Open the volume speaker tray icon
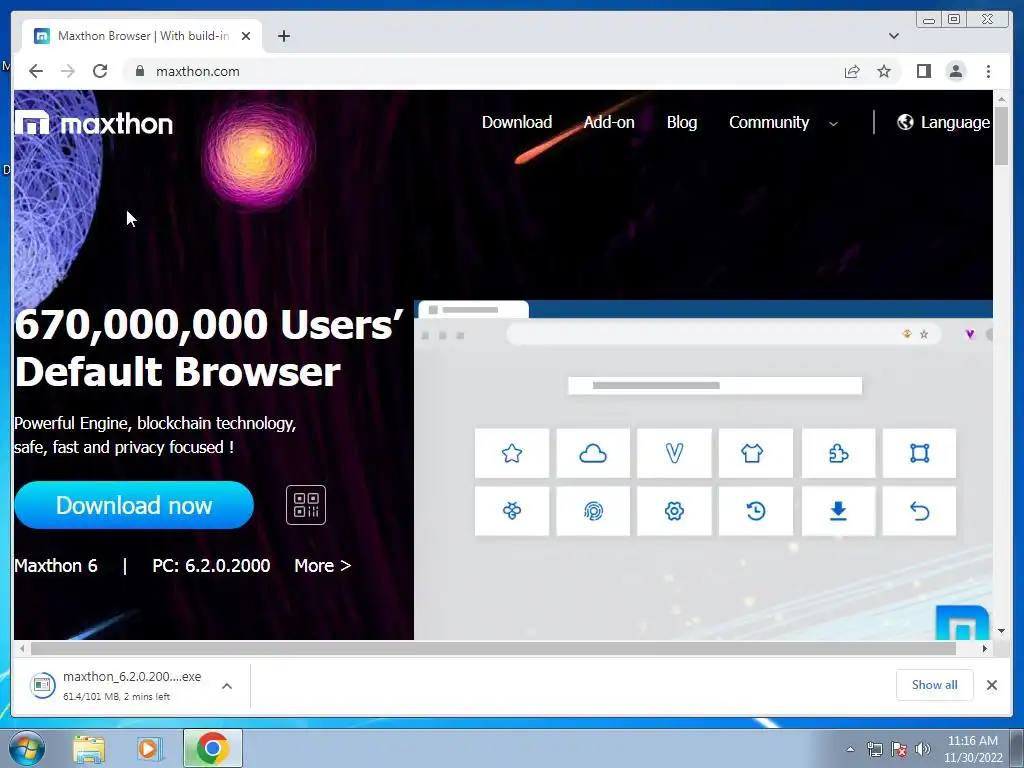The height and width of the screenshot is (768, 1024). pyautogui.click(x=922, y=749)
